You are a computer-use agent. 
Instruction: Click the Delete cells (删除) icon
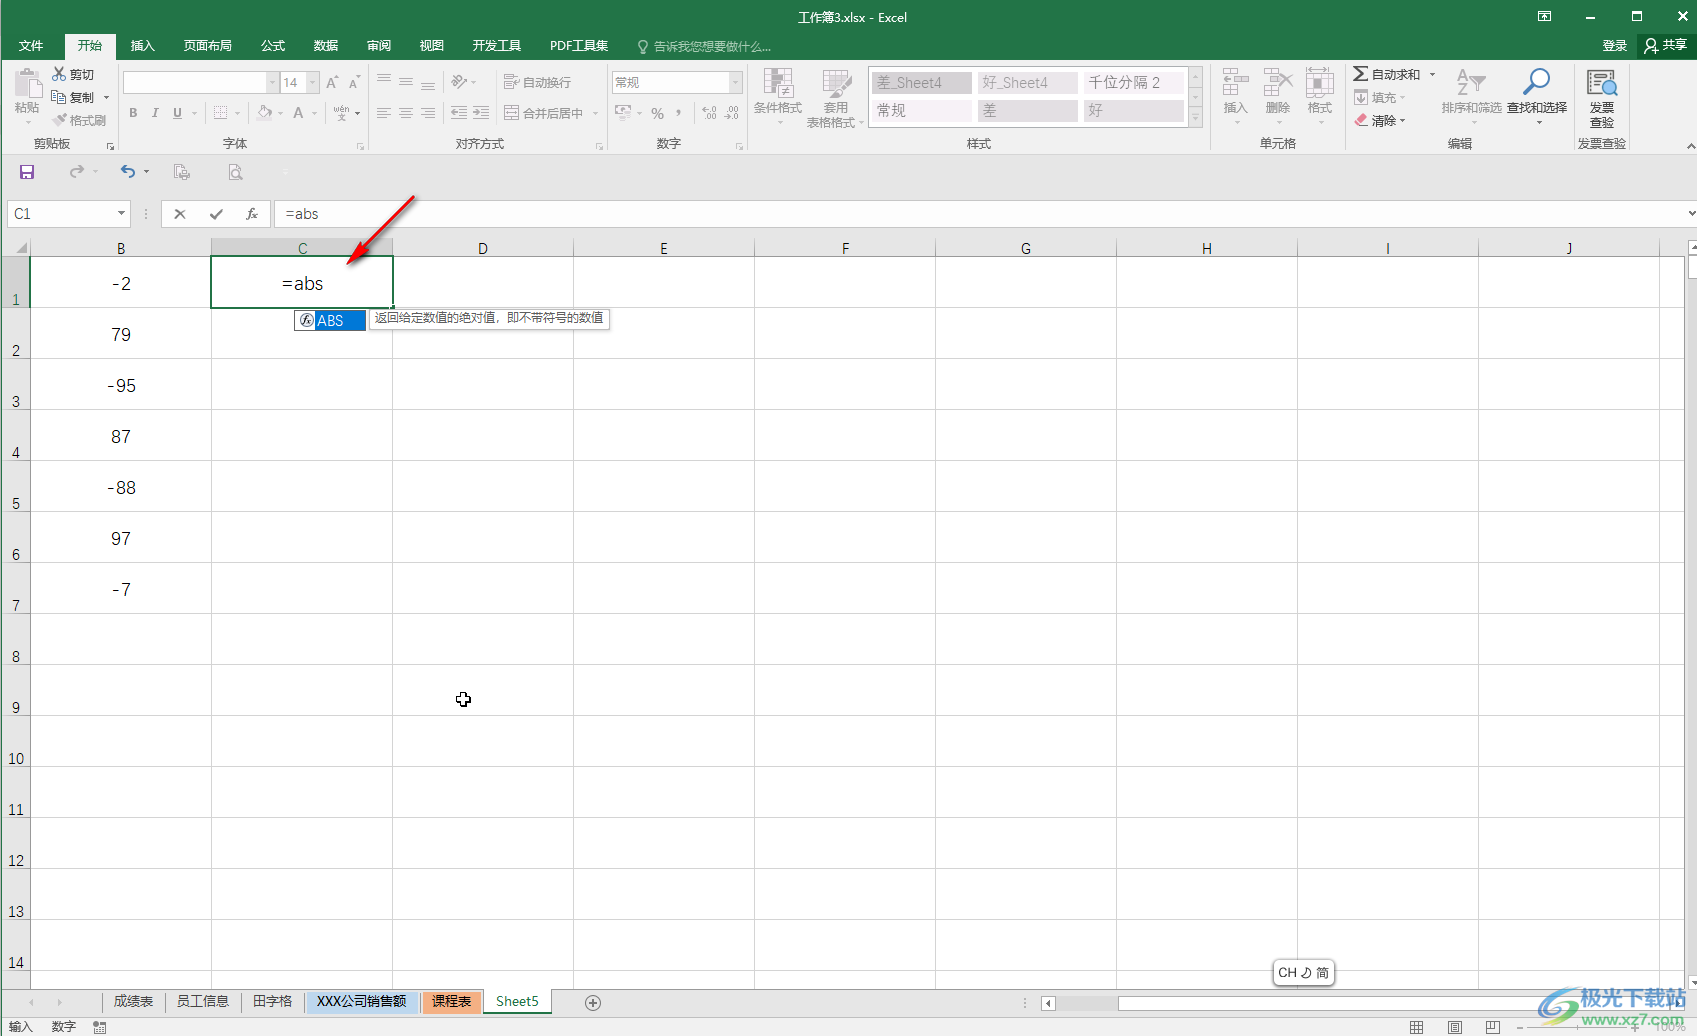coord(1277,82)
